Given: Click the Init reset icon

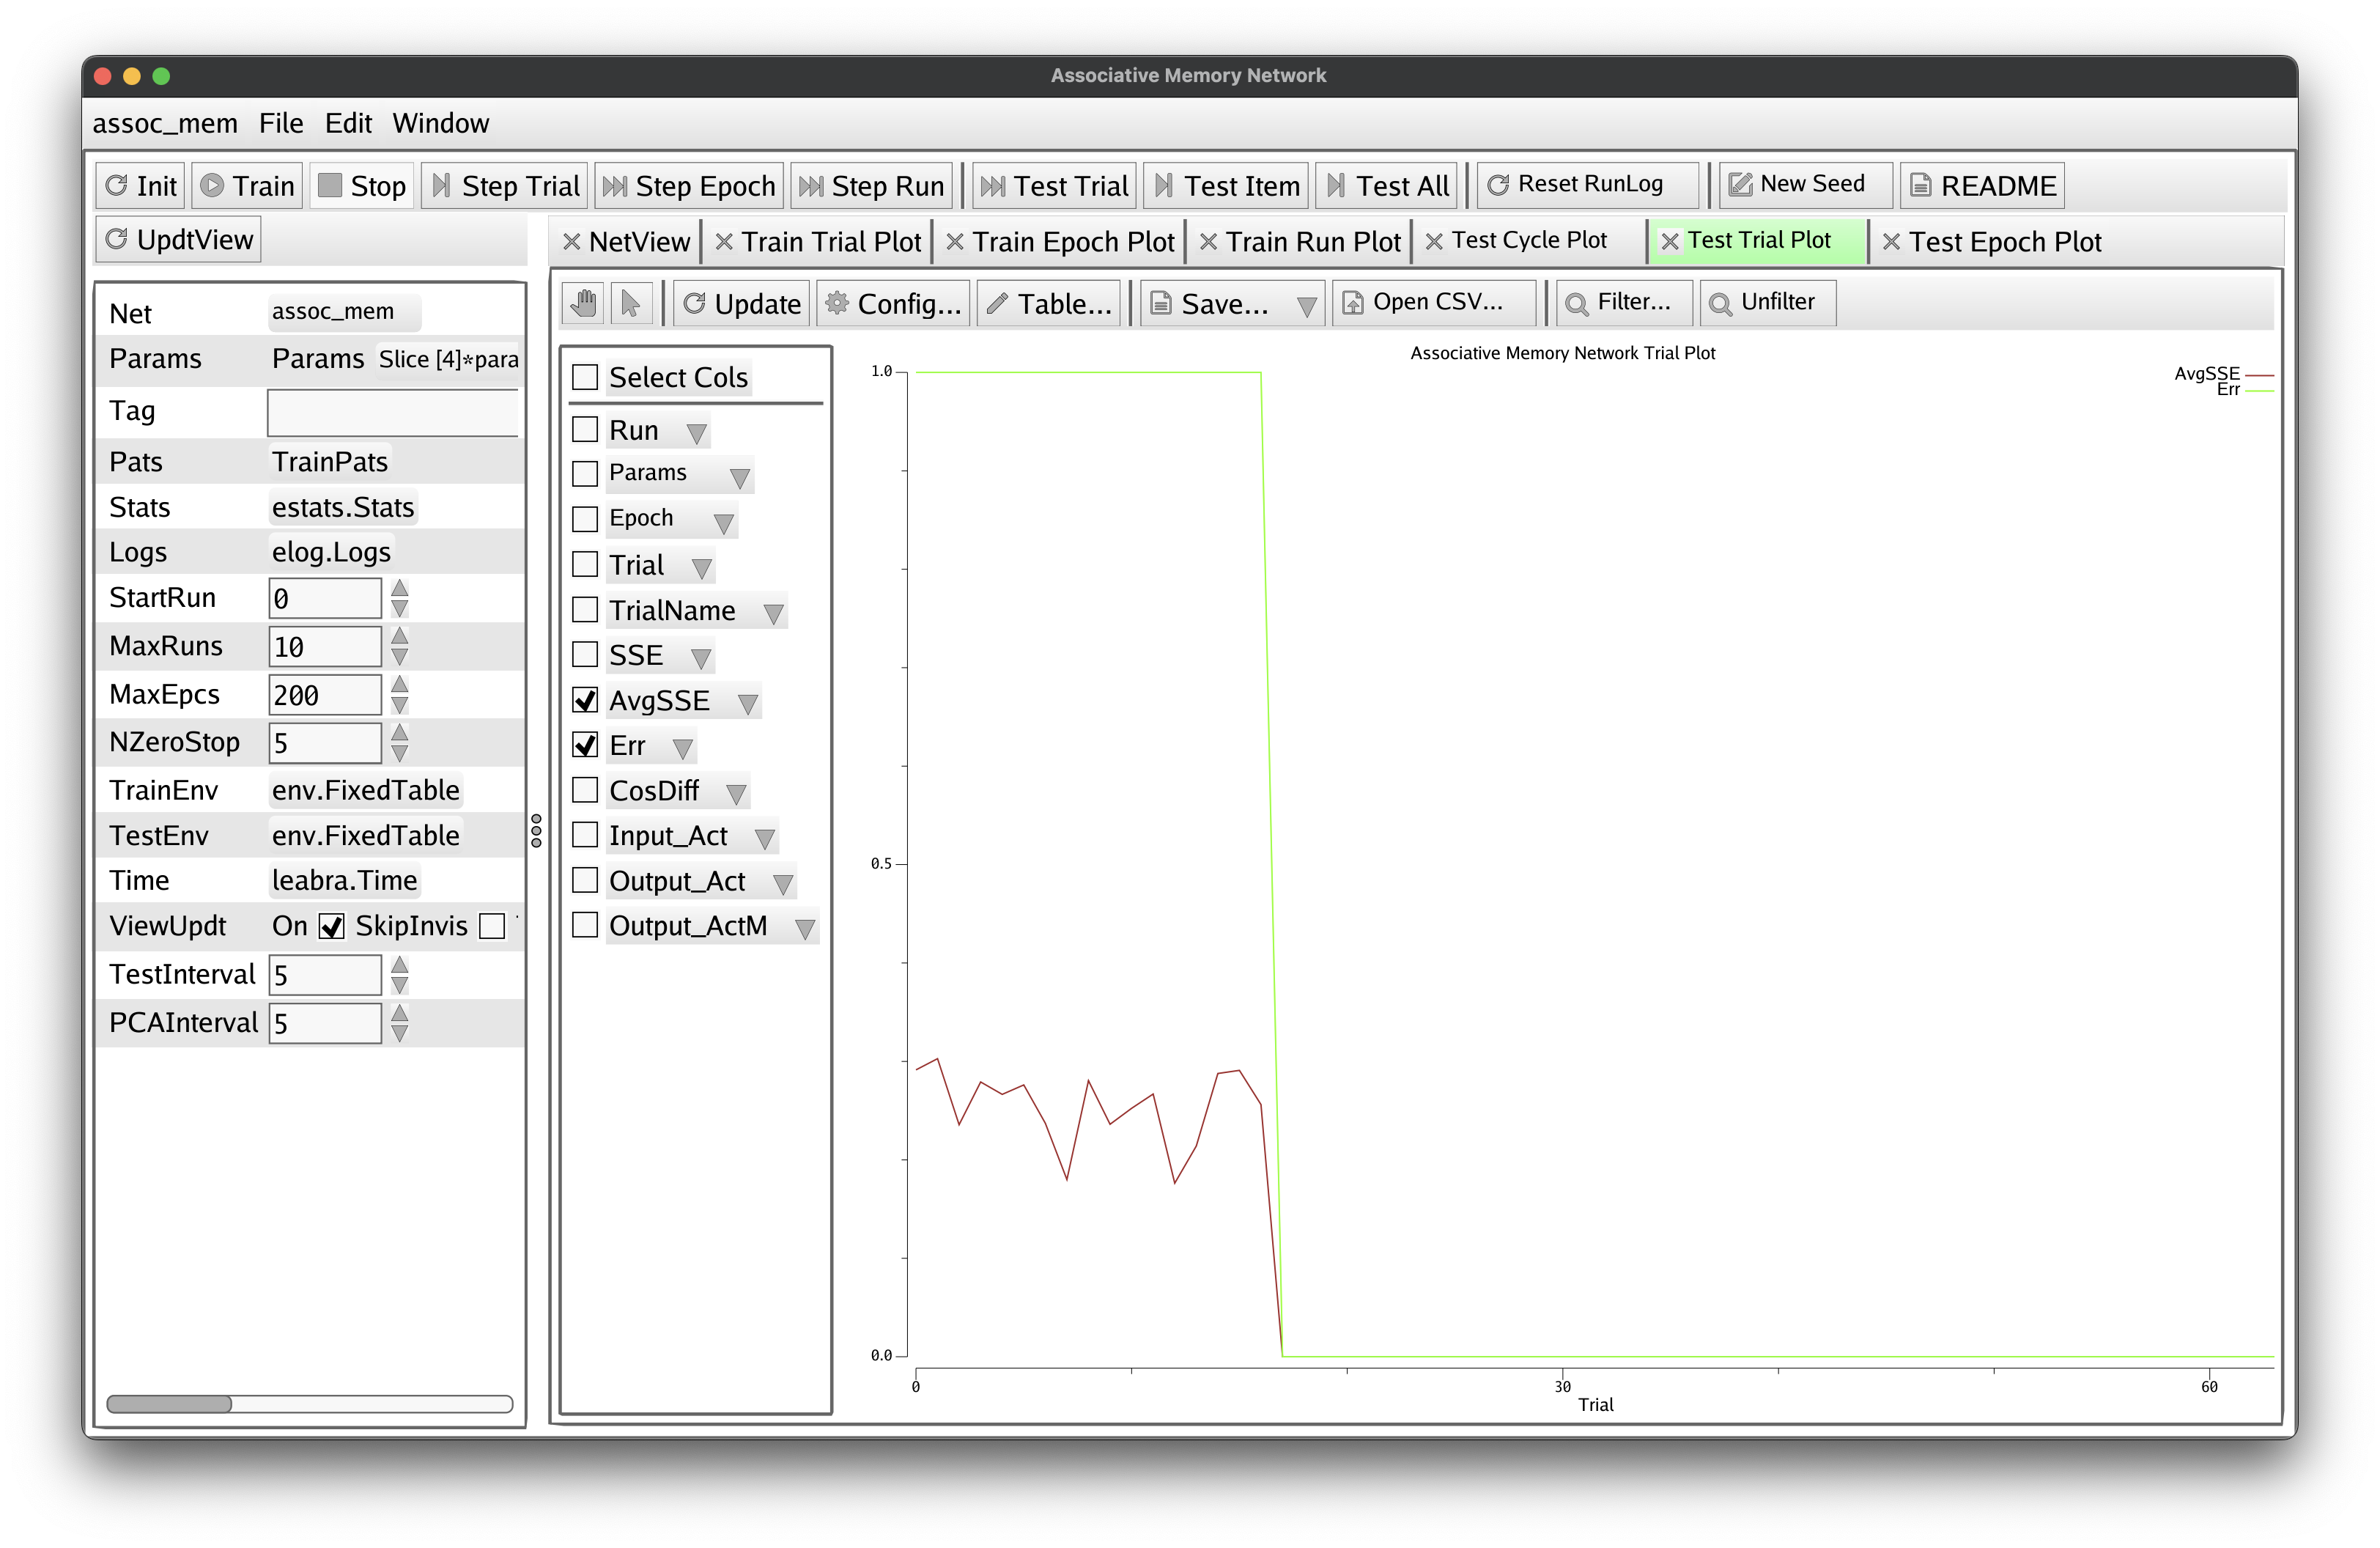Looking at the screenshot, I should coord(117,186).
